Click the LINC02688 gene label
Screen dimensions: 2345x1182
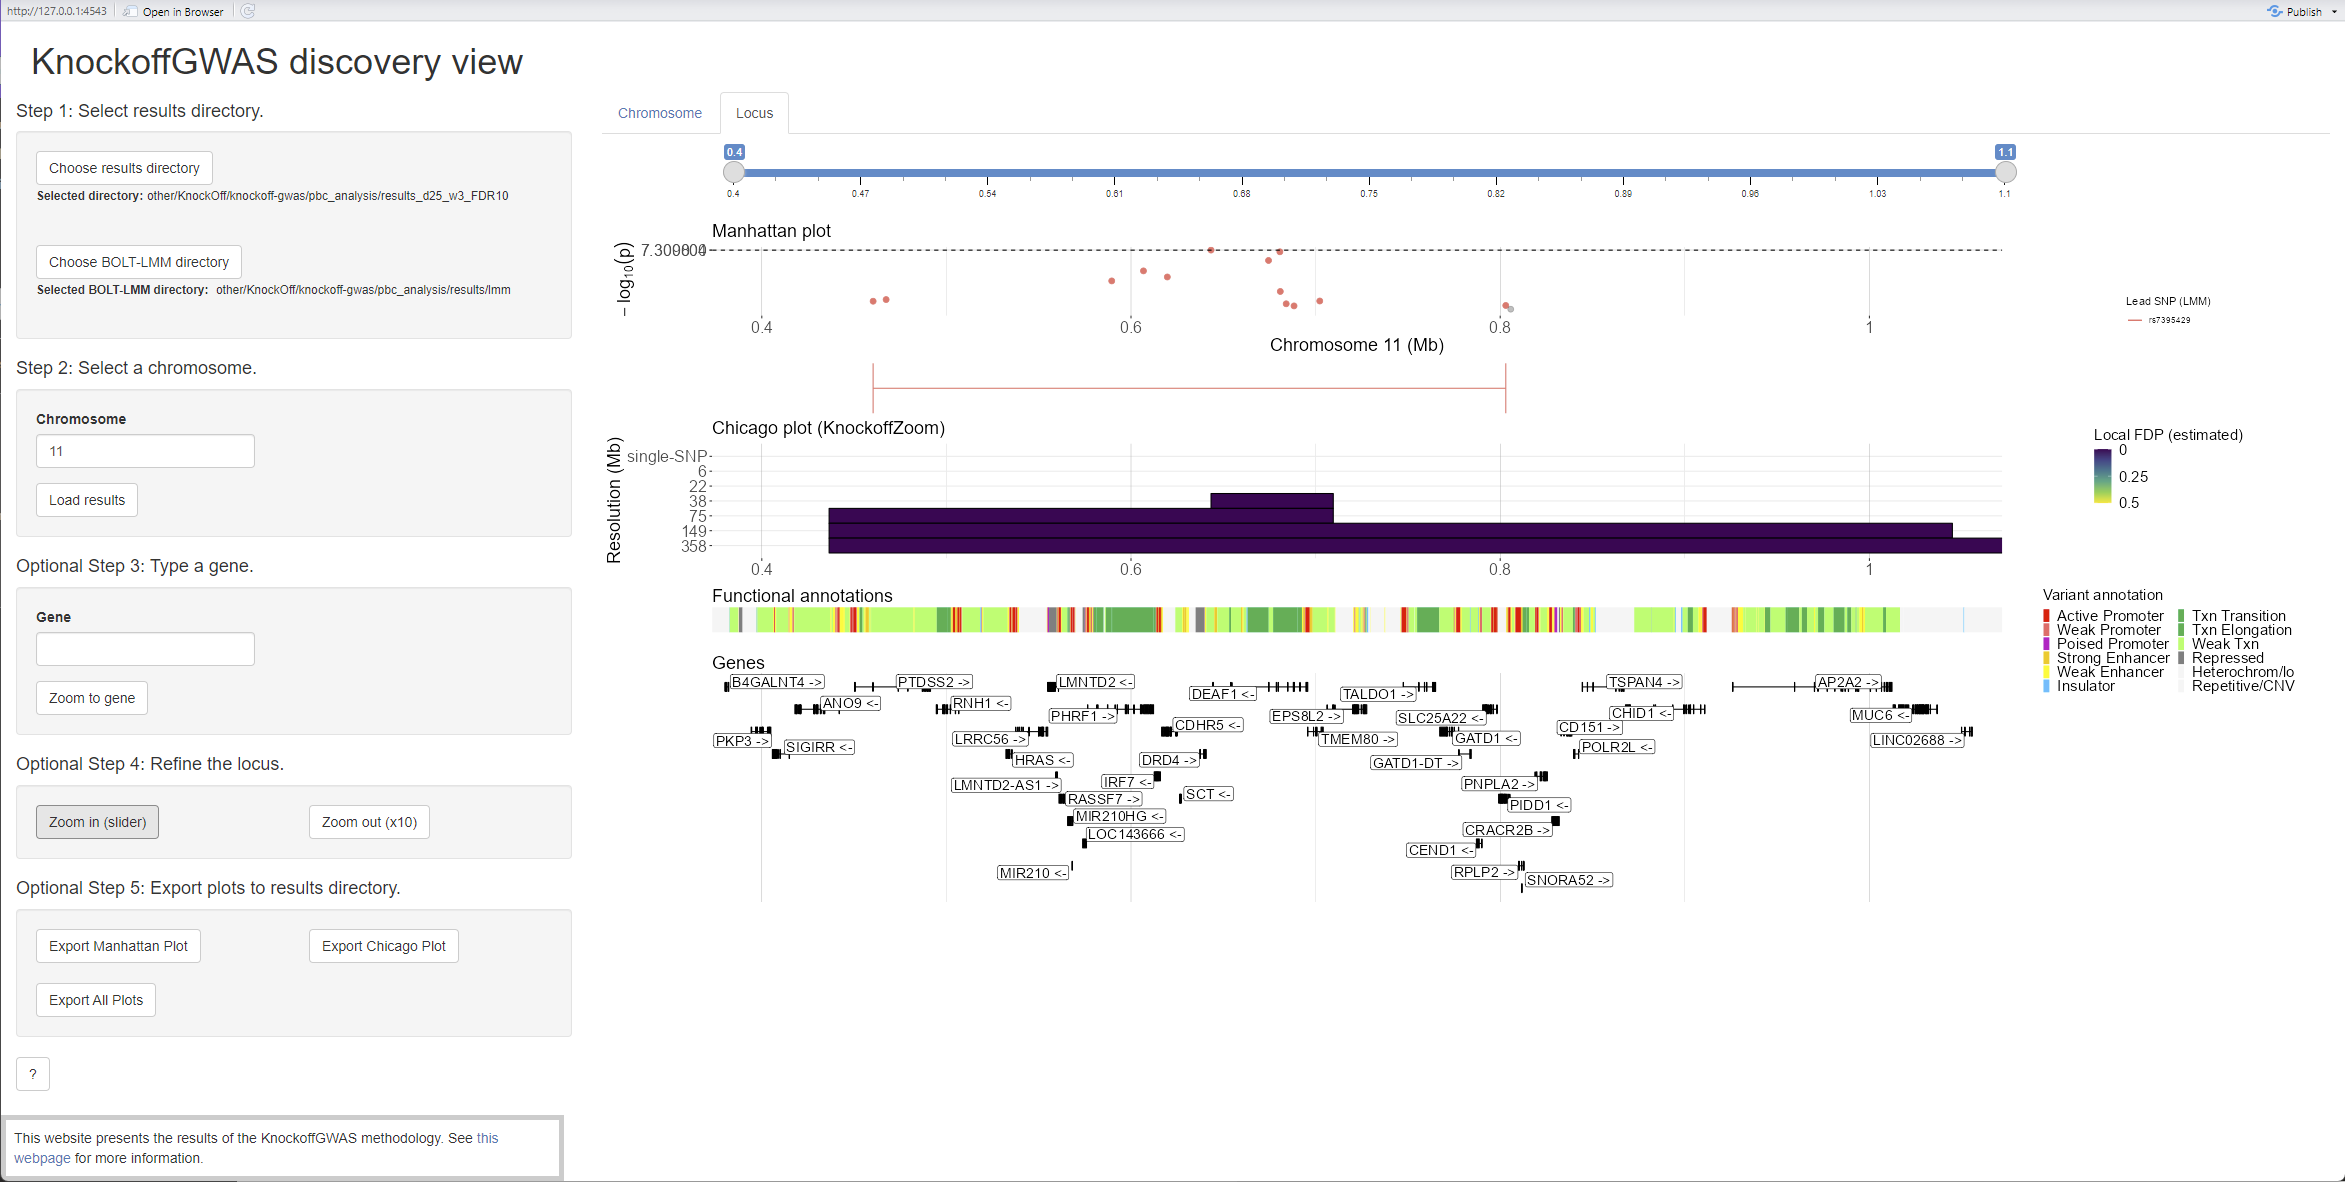tap(1918, 740)
